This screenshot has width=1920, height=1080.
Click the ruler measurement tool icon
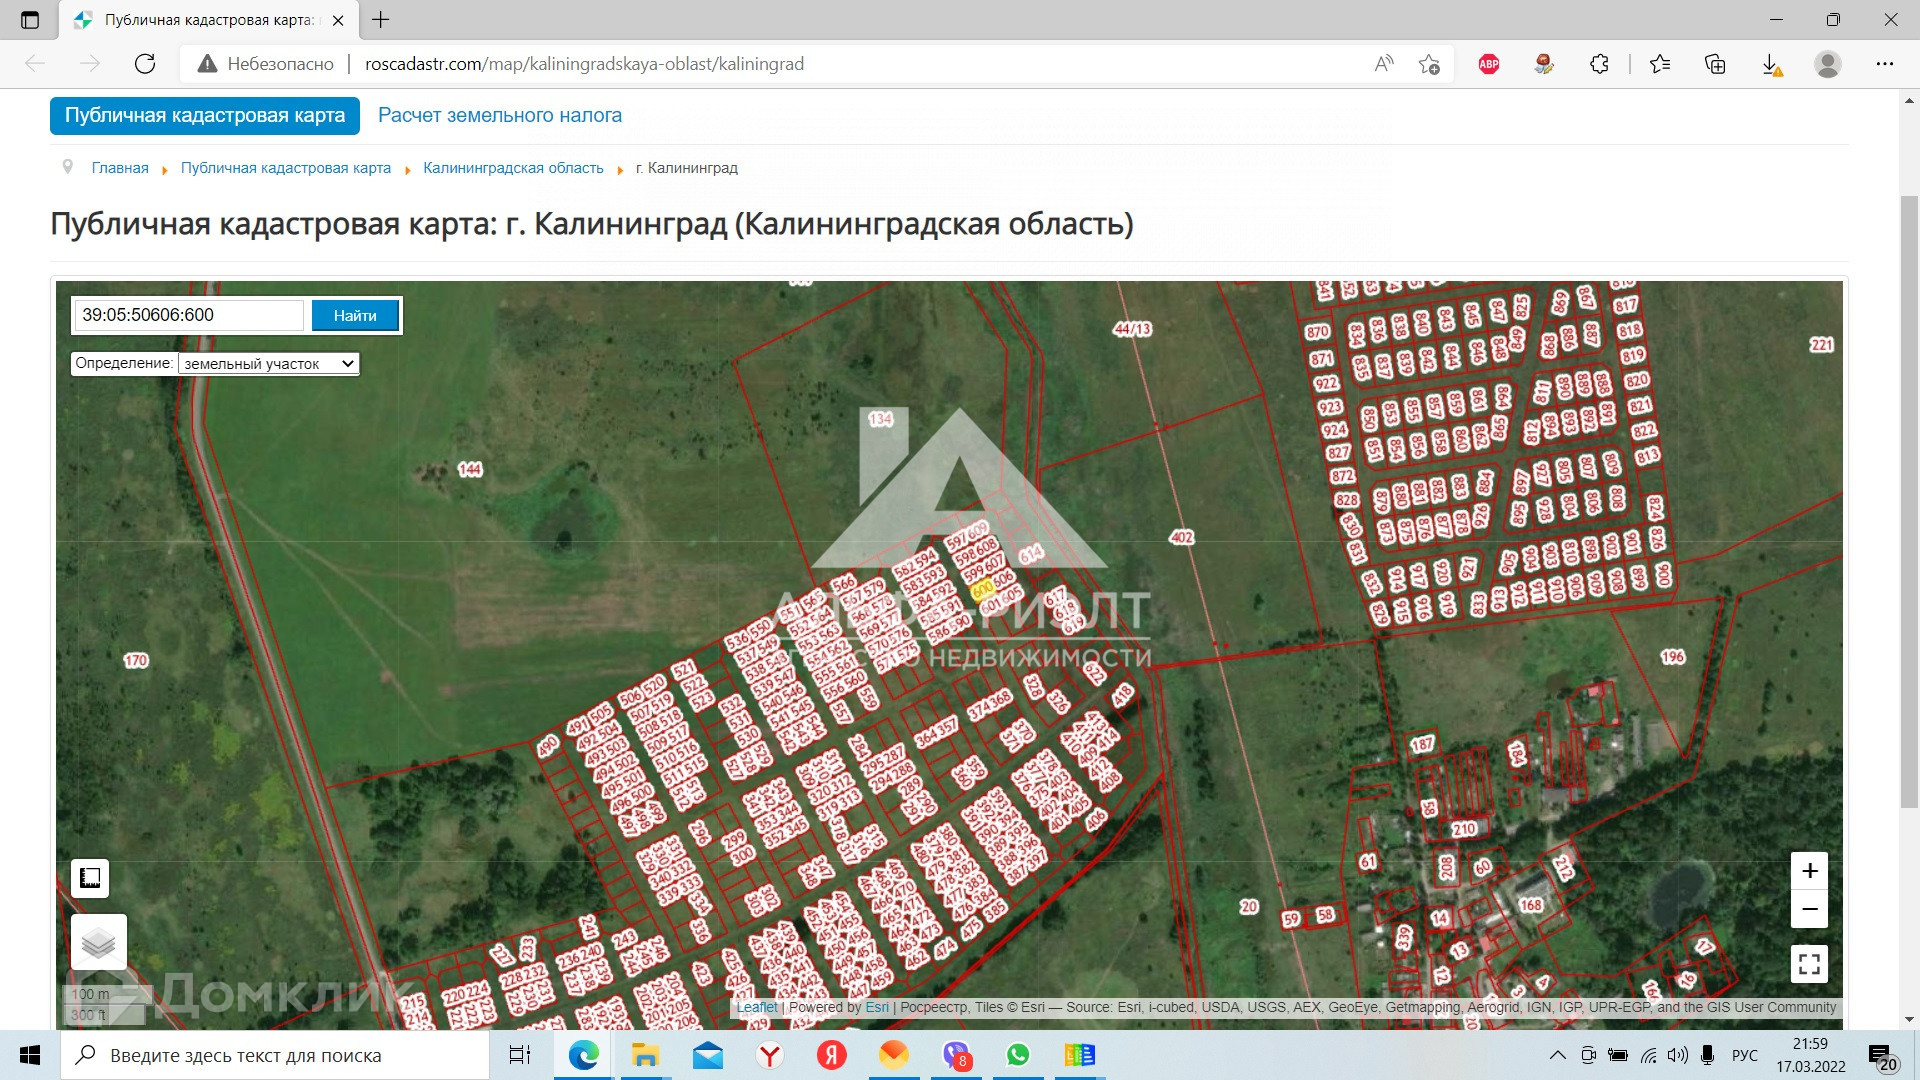click(x=90, y=878)
